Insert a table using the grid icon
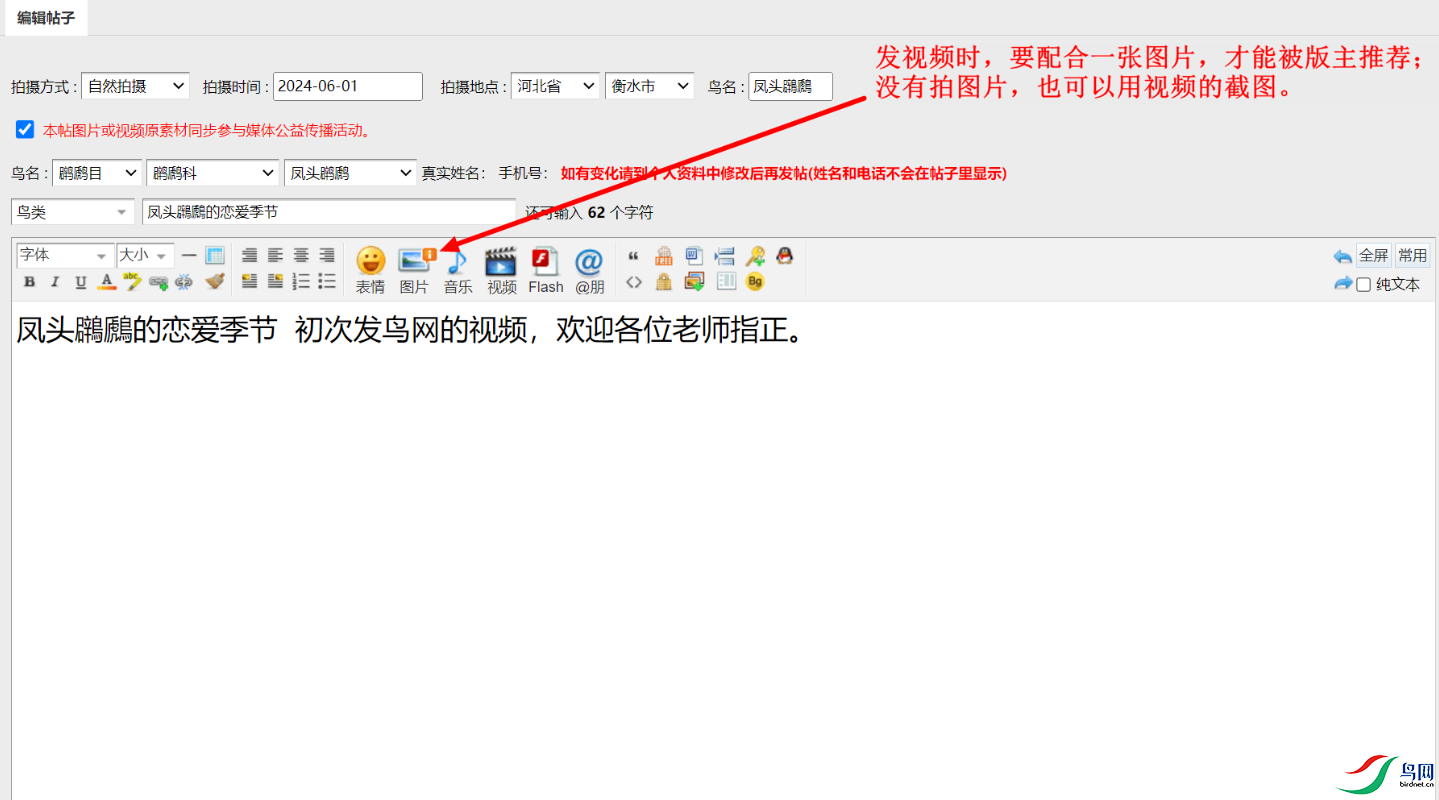The height and width of the screenshot is (800, 1439). [x=214, y=256]
